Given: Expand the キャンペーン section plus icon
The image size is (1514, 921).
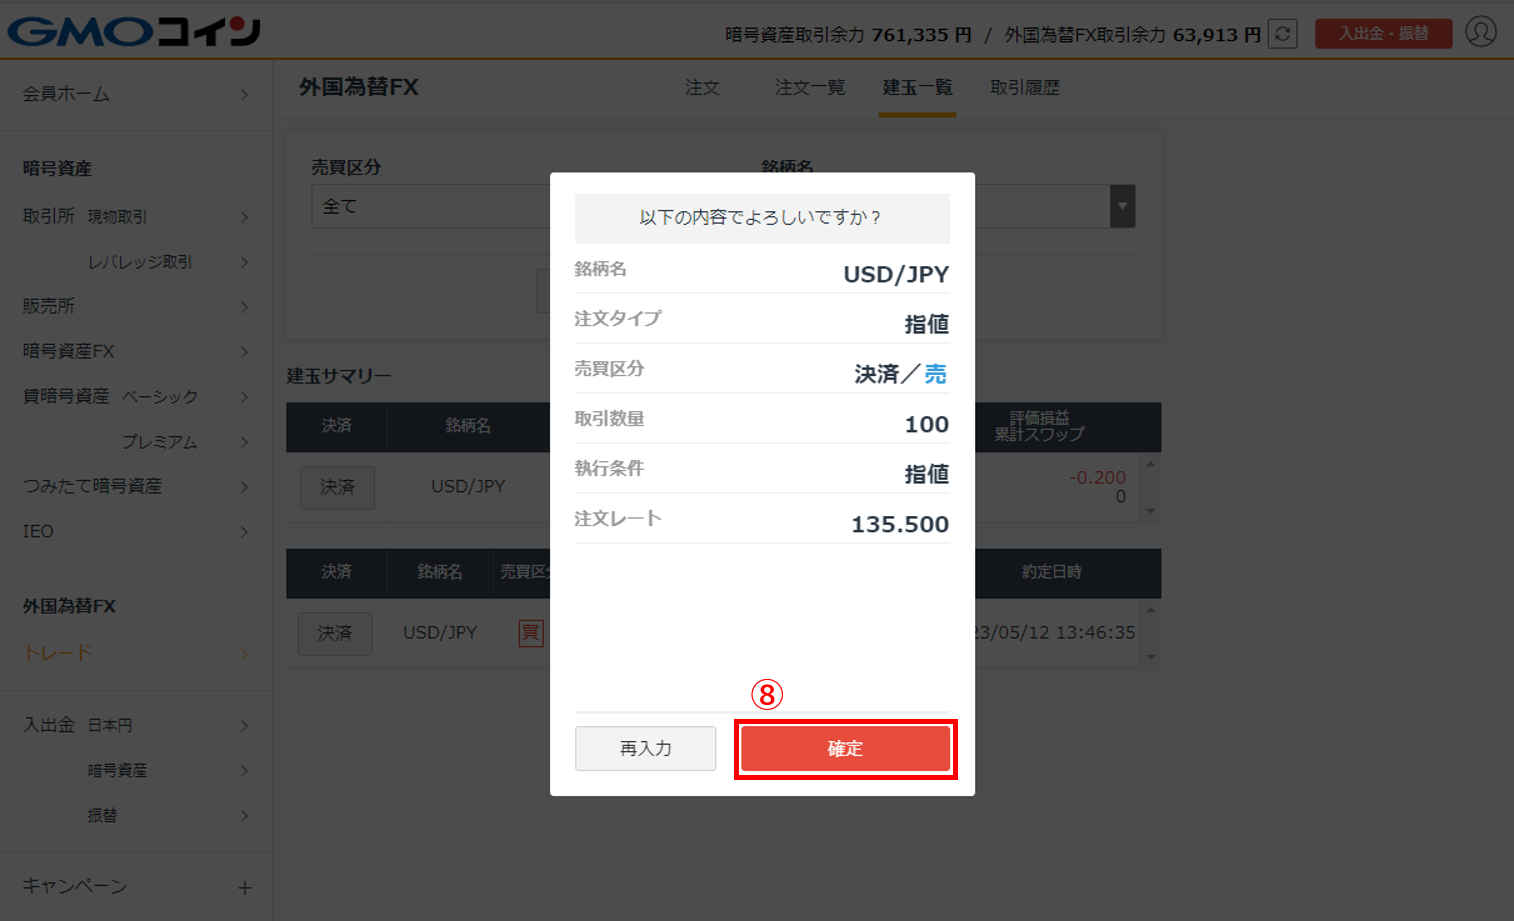Looking at the screenshot, I should [x=245, y=887].
